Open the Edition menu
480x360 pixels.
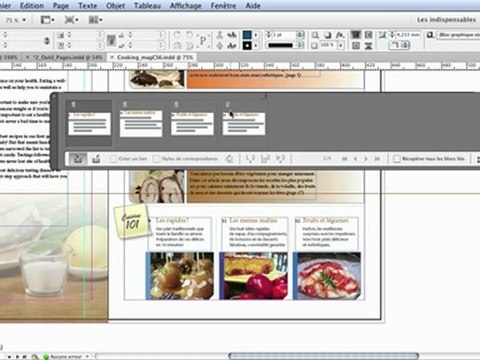tap(32, 6)
